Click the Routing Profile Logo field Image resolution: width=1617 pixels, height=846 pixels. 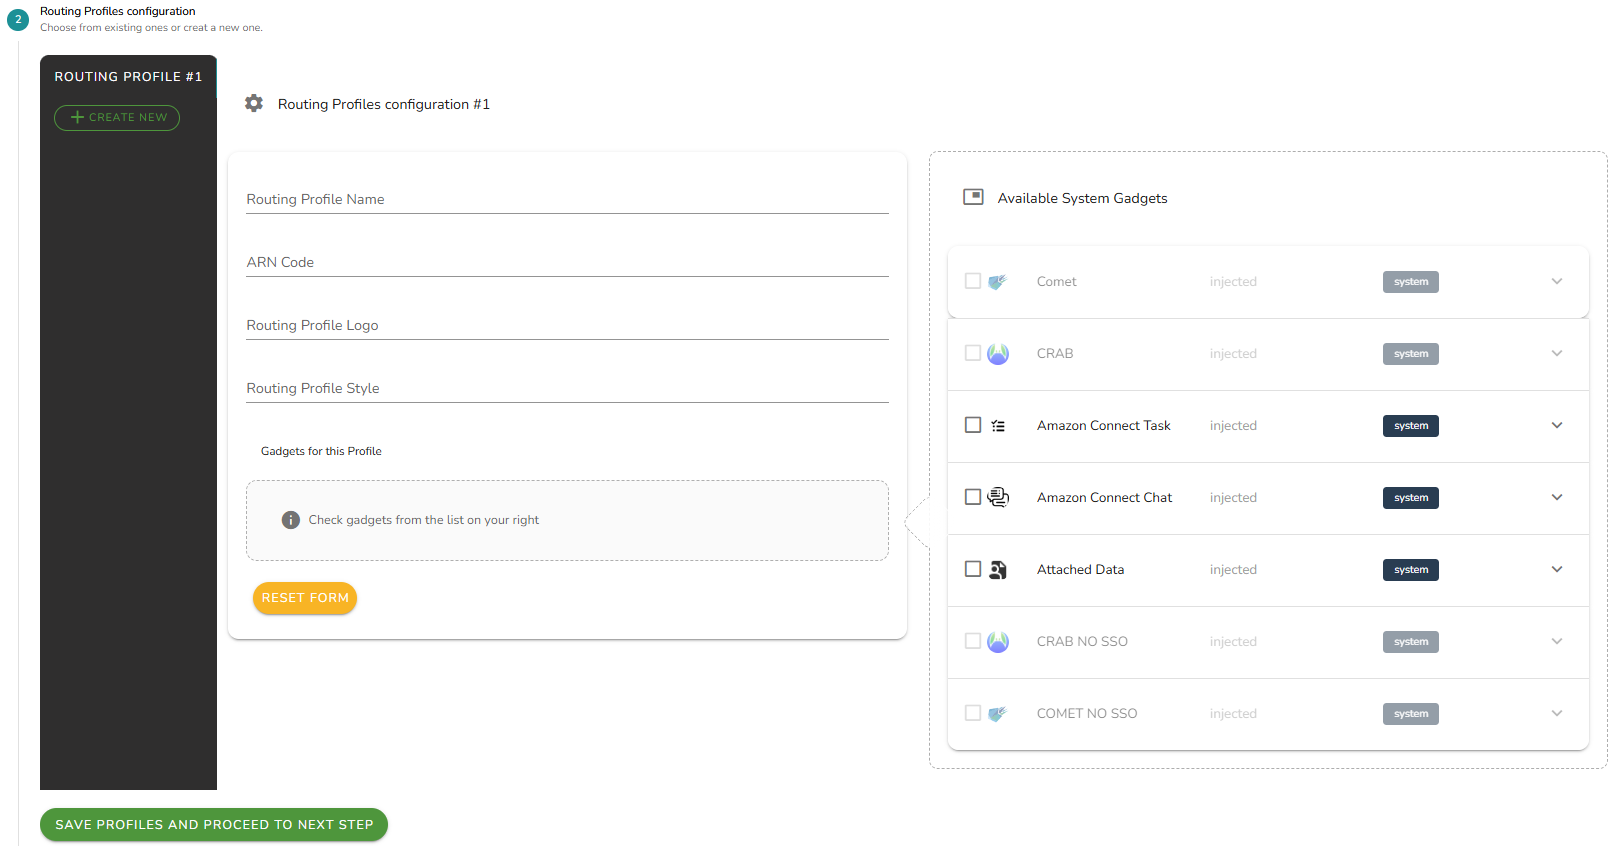tap(567, 324)
